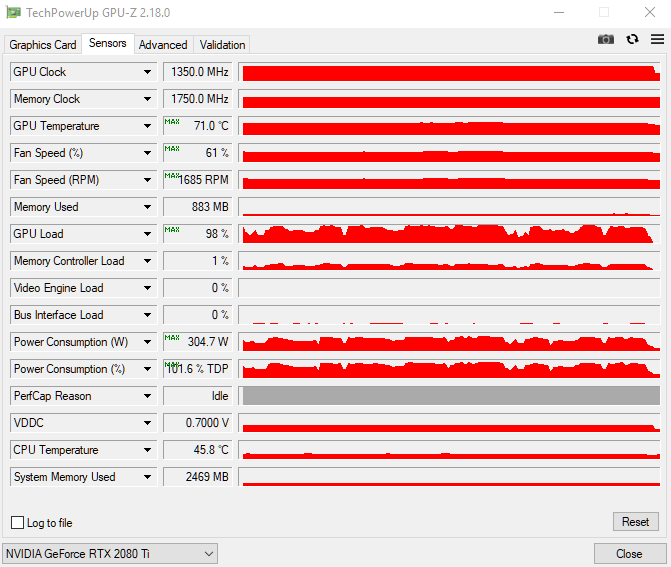
Task: Open the GPU Load sensor dropdown
Action: pyautogui.click(x=83, y=234)
